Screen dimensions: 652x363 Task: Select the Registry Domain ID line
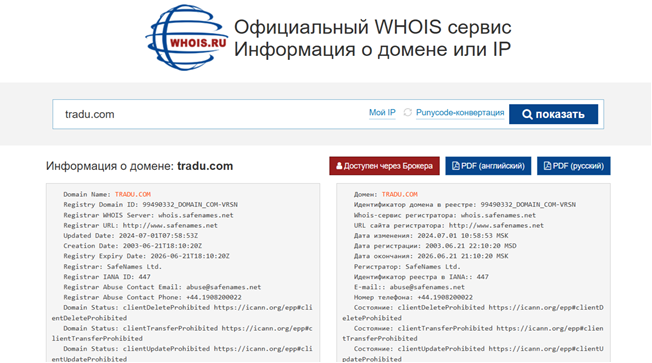pyautogui.click(x=151, y=205)
